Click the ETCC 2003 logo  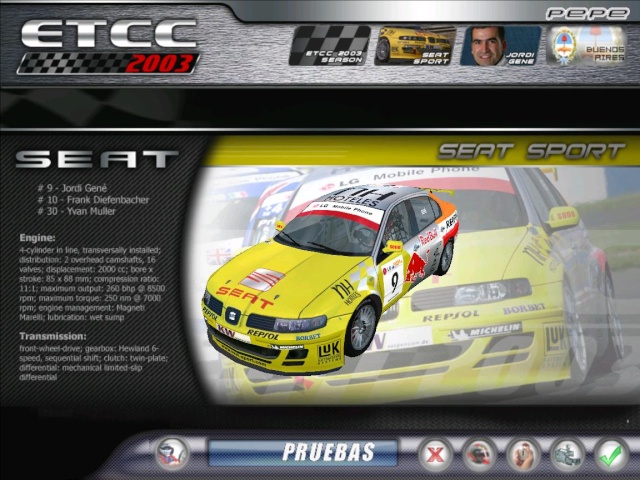pyautogui.click(x=109, y=47)
